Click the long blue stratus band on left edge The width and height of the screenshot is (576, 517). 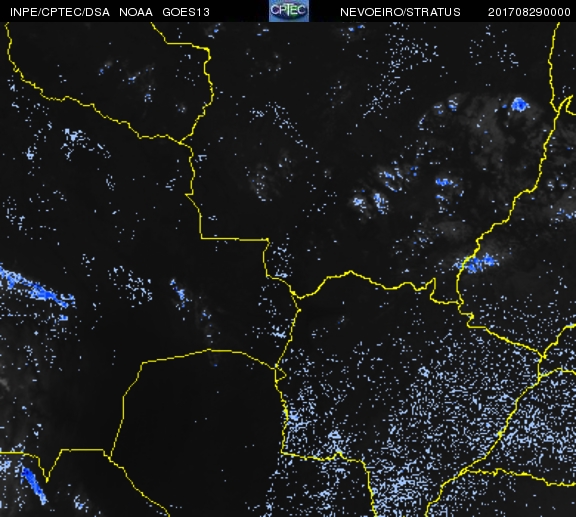coord(37,287)
